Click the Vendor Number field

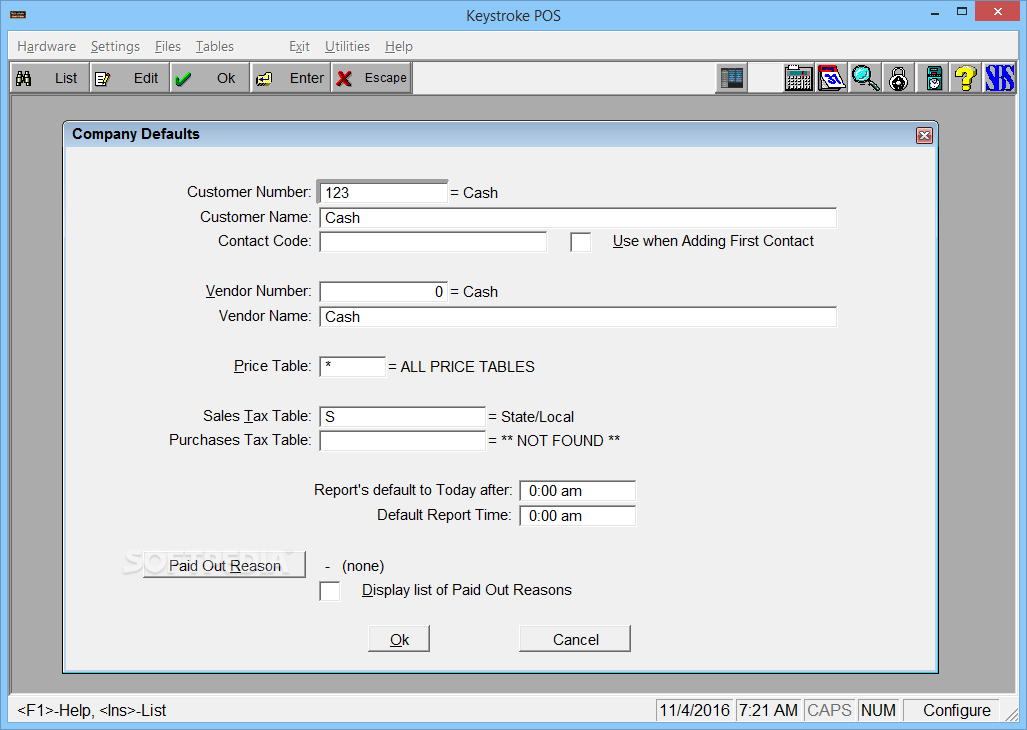(383, 291)
